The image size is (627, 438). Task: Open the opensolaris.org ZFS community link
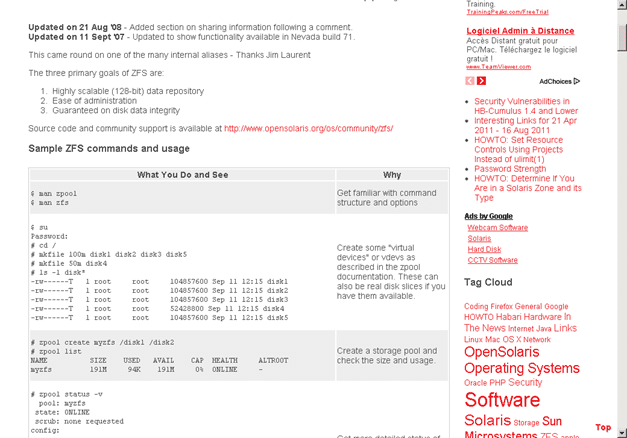(x=308, y=128)
